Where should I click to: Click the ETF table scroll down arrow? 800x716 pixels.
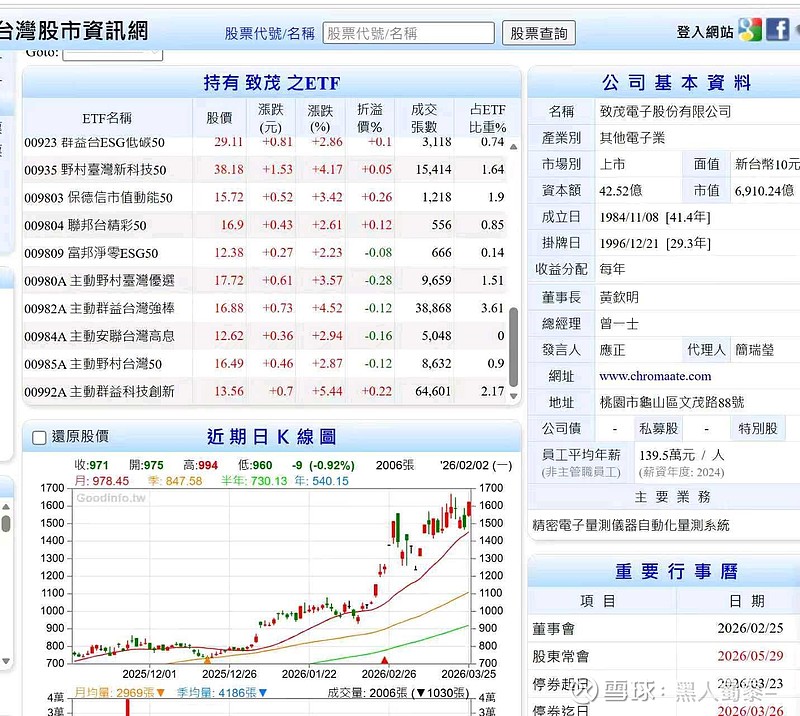(x=514, y=396)
